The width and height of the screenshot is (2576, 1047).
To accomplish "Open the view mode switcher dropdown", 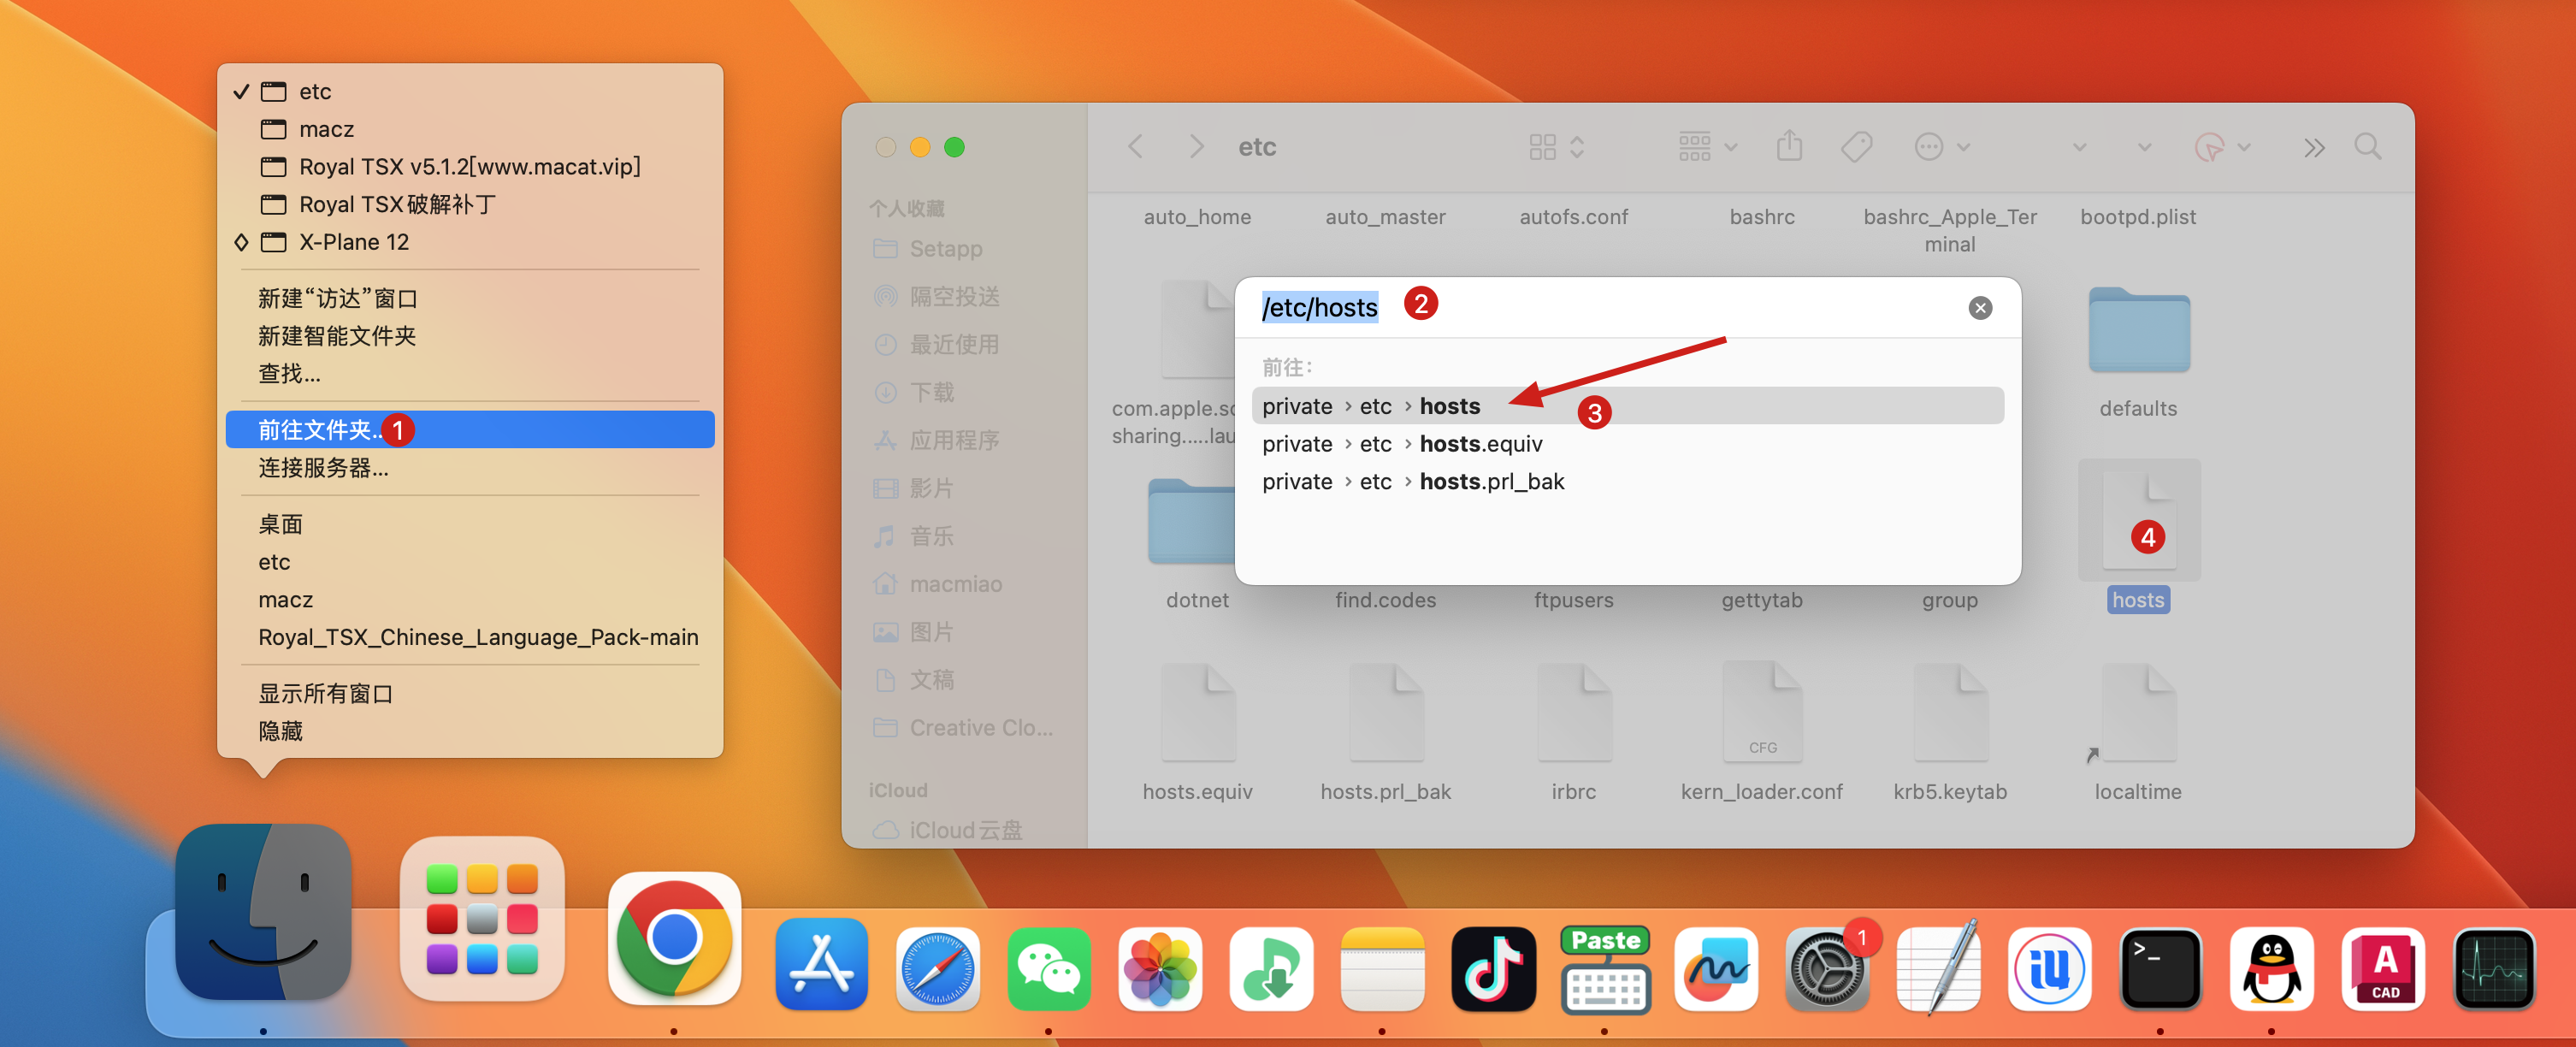I will [x=1556, y=147].
